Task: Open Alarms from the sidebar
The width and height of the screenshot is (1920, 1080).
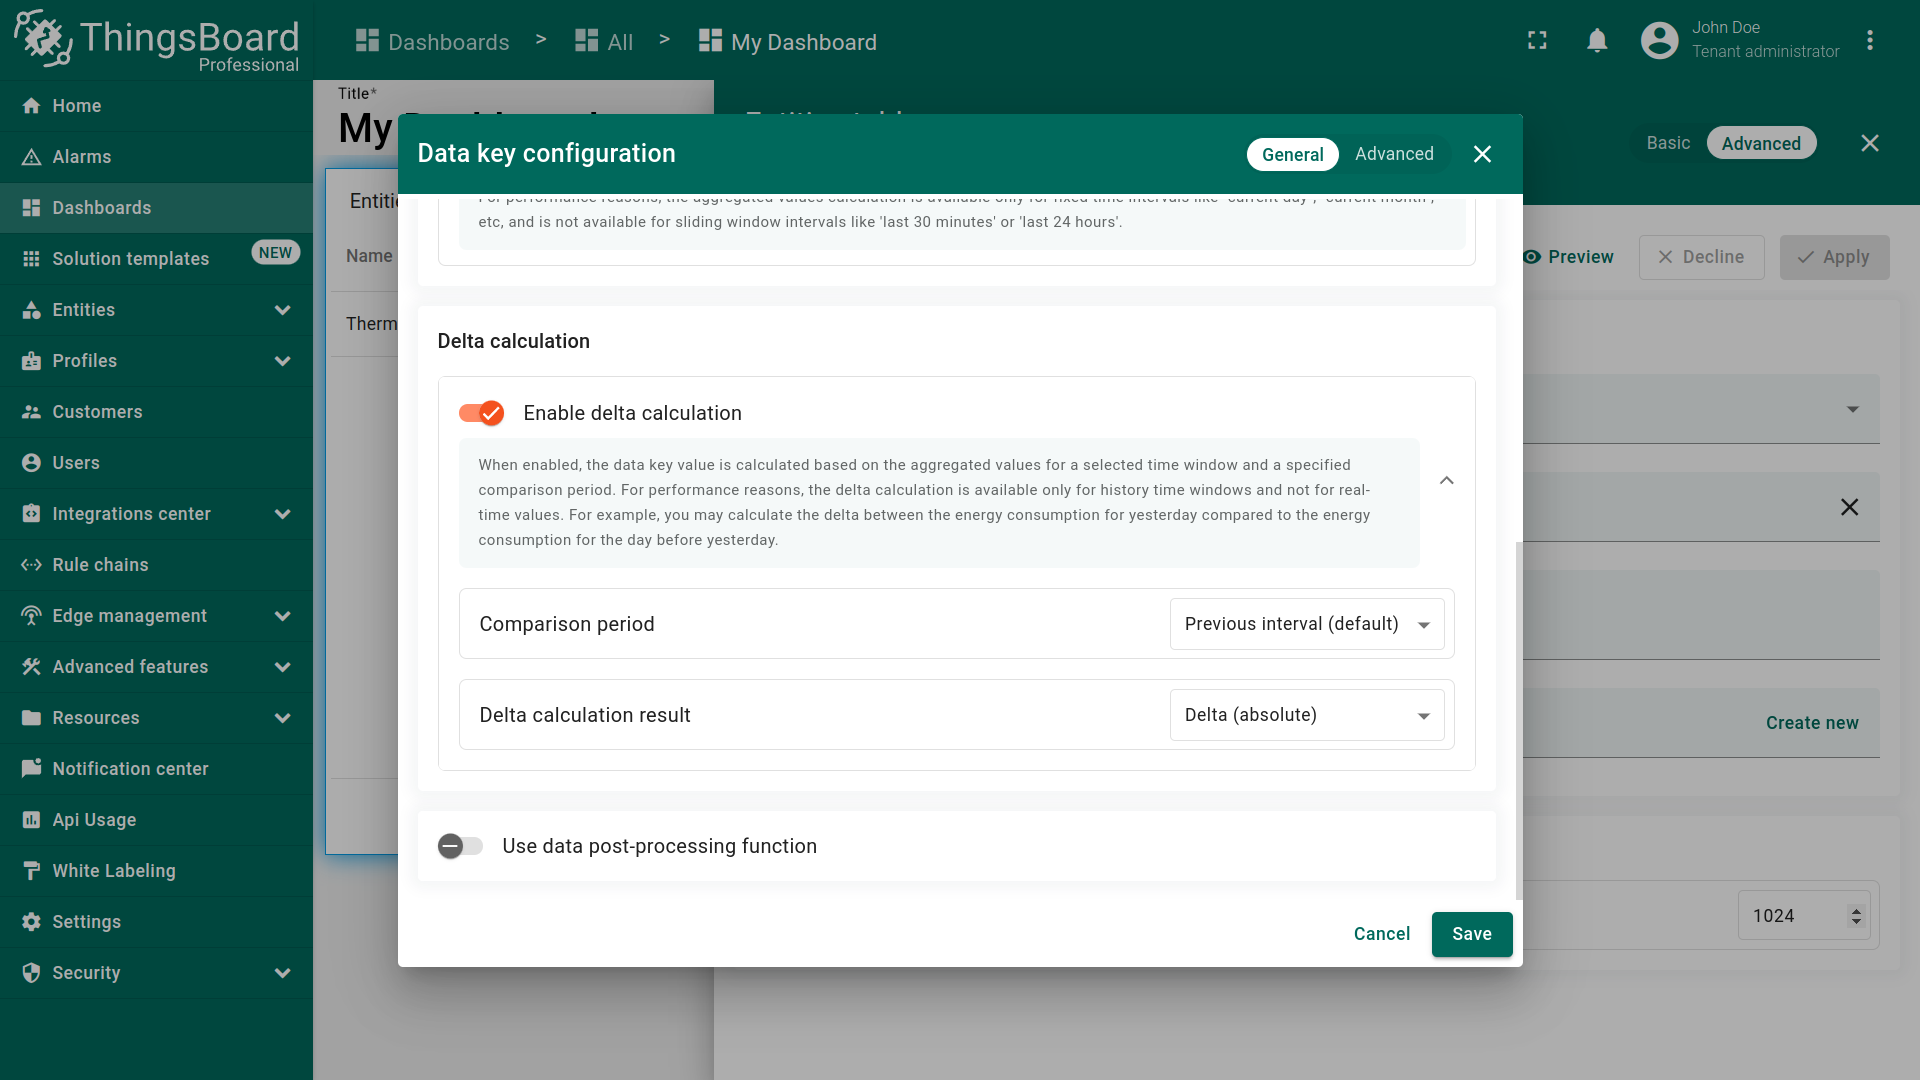Action: [82, 157]
